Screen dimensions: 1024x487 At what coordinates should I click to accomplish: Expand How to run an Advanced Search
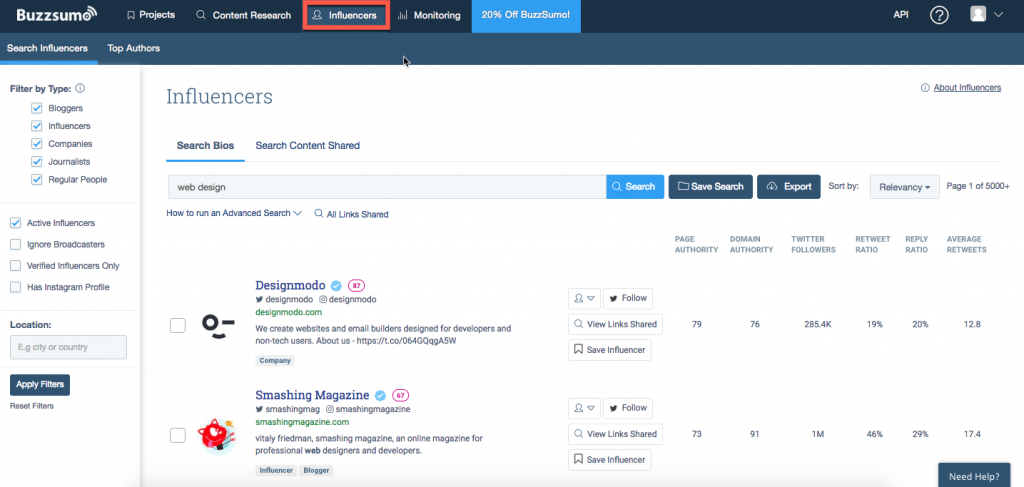tap(234, 213)
